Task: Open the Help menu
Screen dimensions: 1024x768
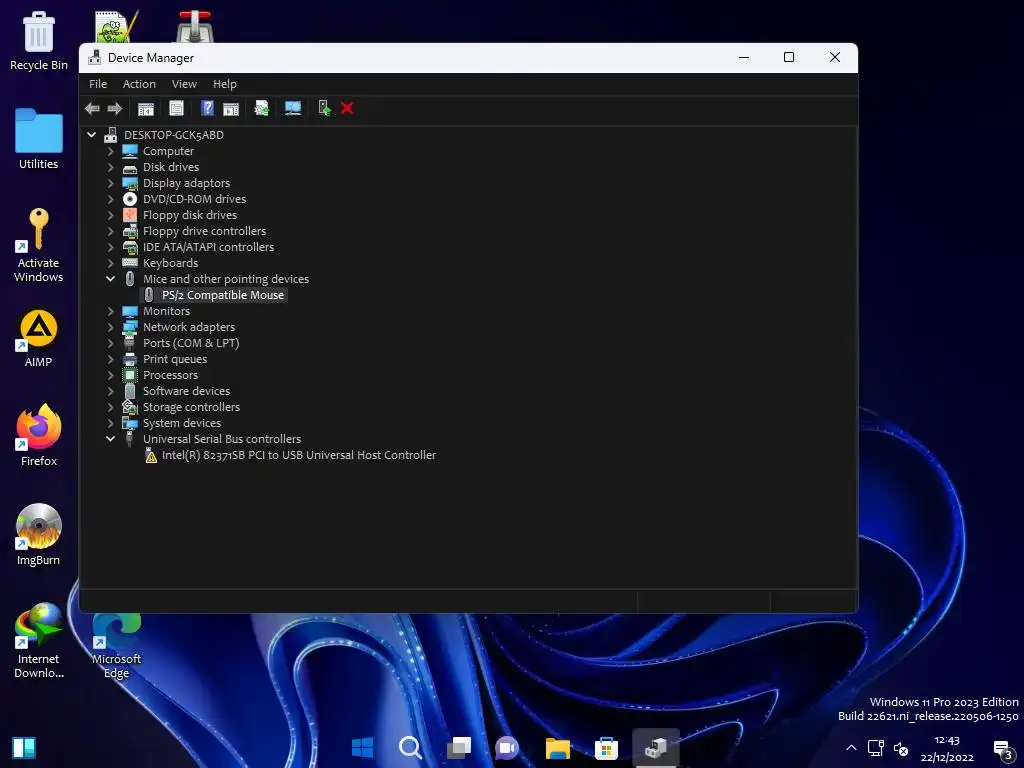Action: [225, 84]
